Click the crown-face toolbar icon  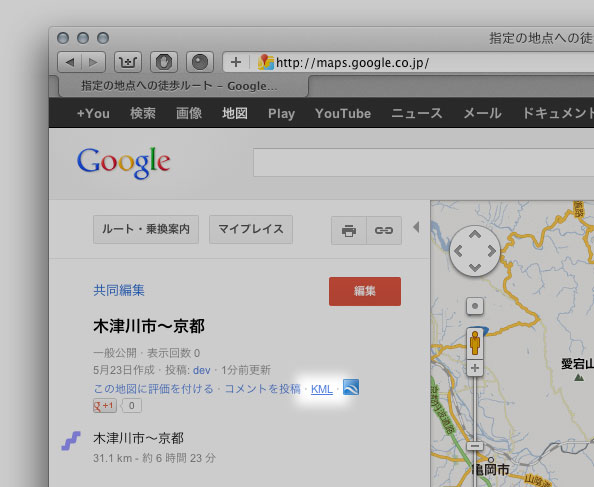pos(128,62)
